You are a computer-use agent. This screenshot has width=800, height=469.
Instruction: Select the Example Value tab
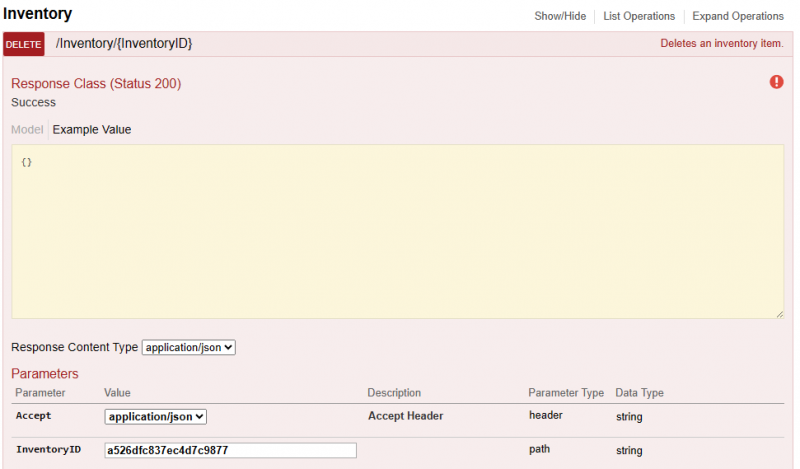pyautogui.click(x=92, y=129)
